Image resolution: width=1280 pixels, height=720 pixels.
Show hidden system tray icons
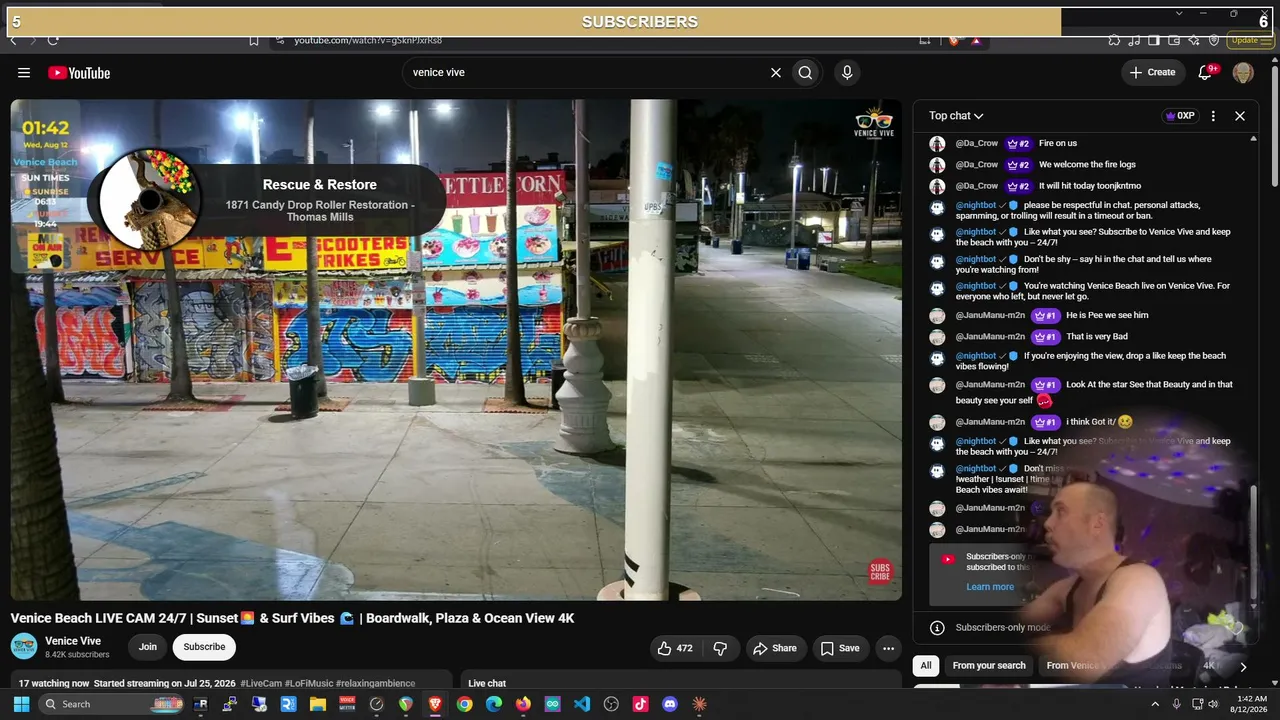pyautogui.click(x=1156, y=704)
